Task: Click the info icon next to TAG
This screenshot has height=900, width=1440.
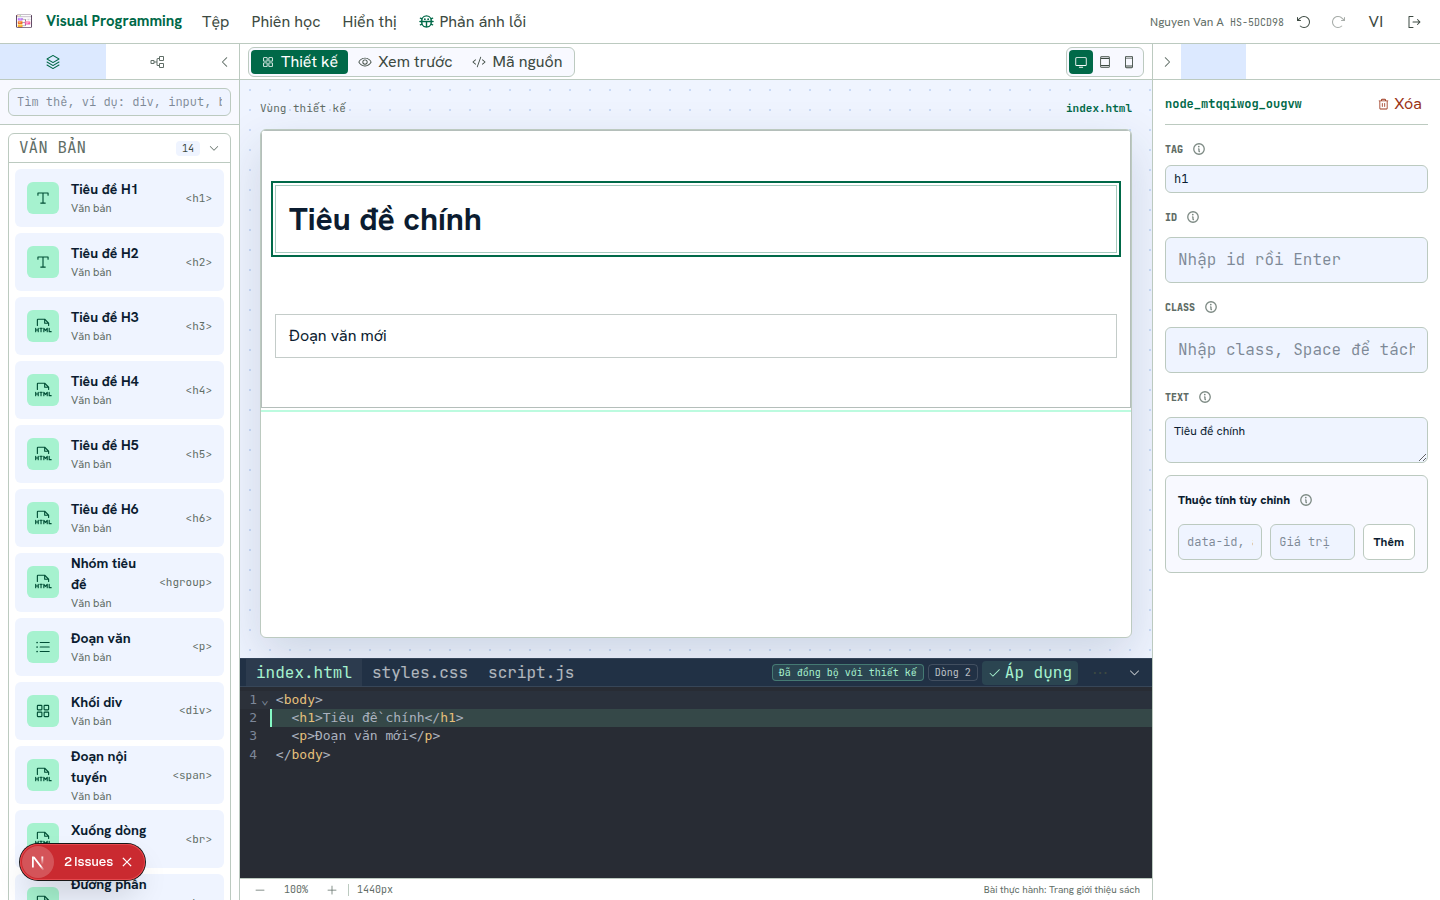Action: pyautogui.click(x=1199, y=149)
